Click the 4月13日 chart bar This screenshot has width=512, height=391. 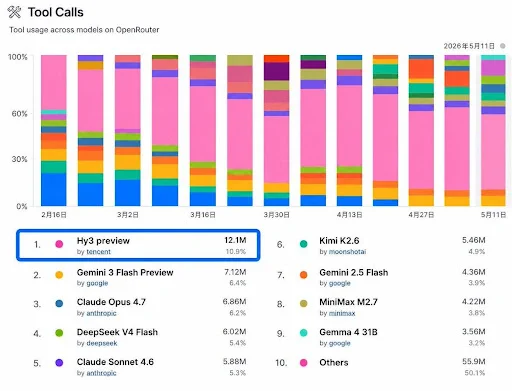pos(349,130)
